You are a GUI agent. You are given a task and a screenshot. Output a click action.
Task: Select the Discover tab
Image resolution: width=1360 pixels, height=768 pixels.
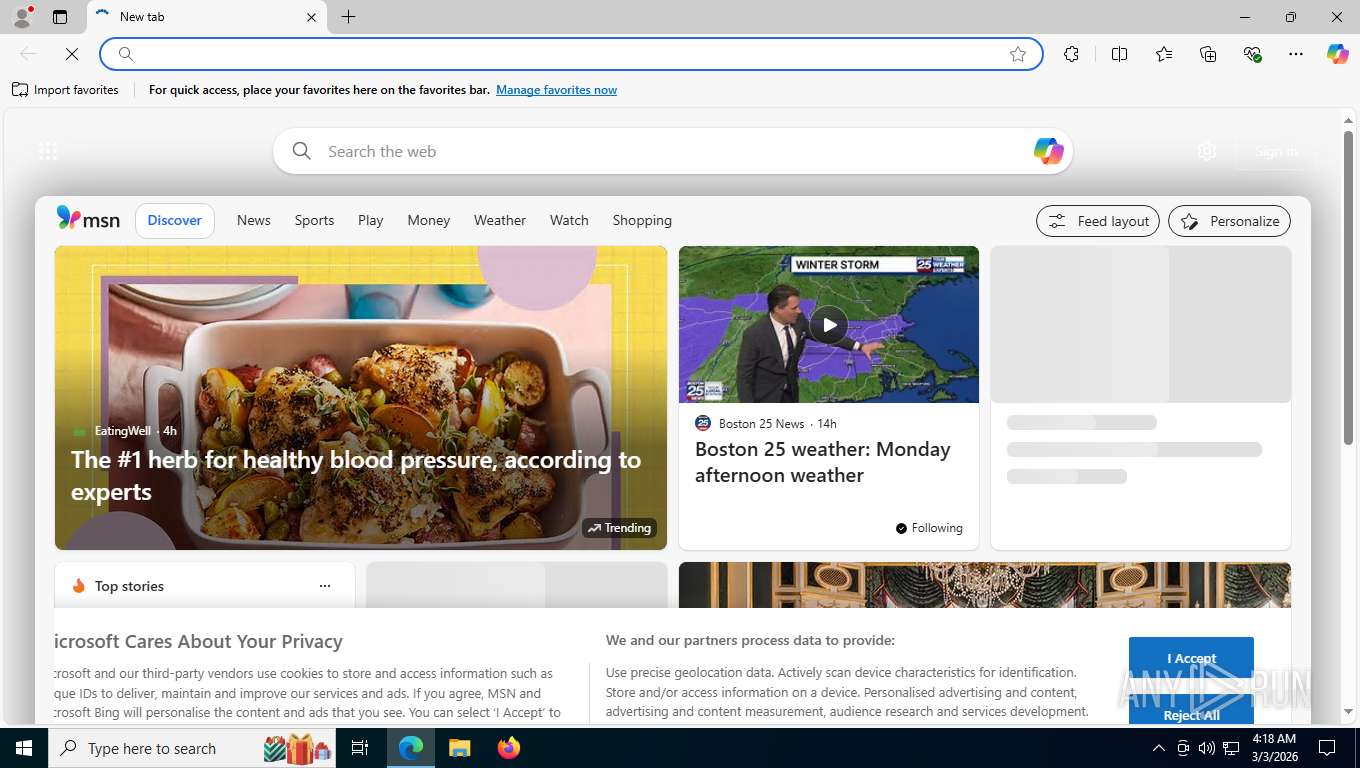tap(175, 220)
